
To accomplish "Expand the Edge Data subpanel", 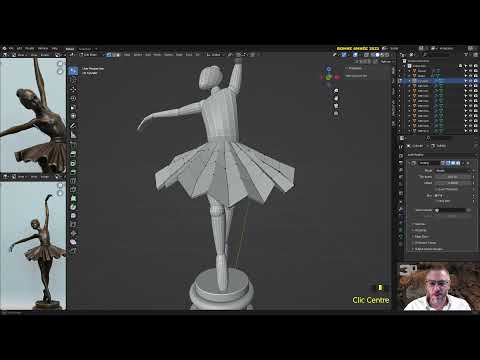I will tap(421, 236).
